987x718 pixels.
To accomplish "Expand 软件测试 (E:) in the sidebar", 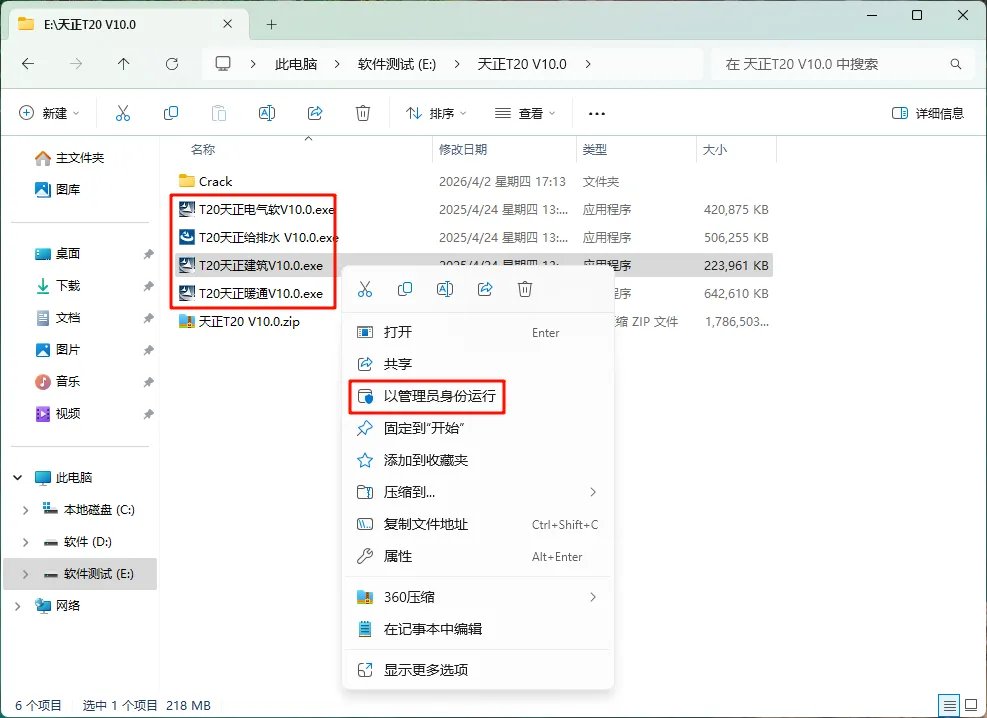I will coord(25,575).
